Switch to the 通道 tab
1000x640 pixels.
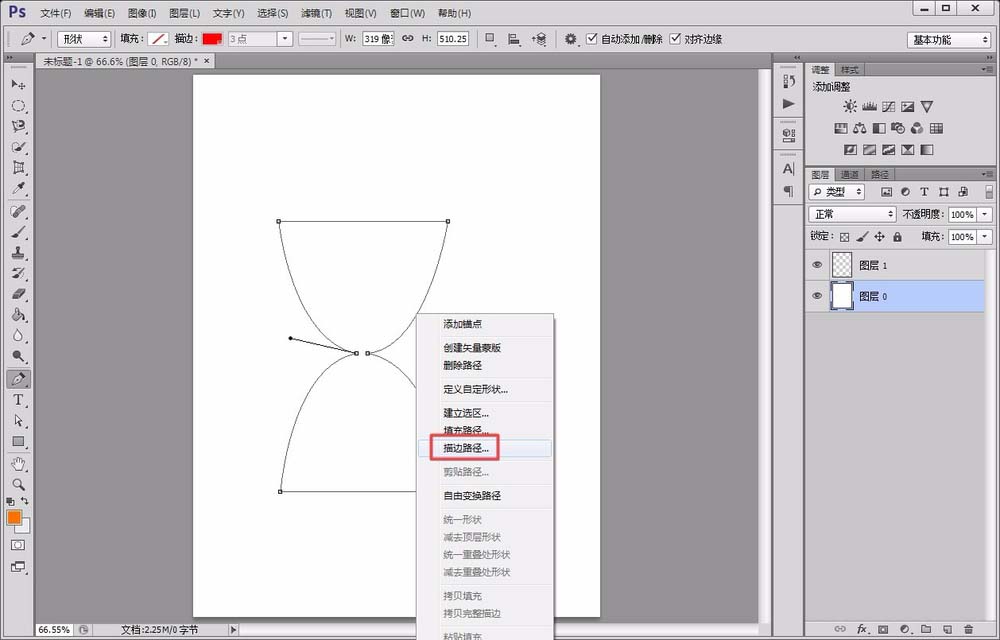849,173
